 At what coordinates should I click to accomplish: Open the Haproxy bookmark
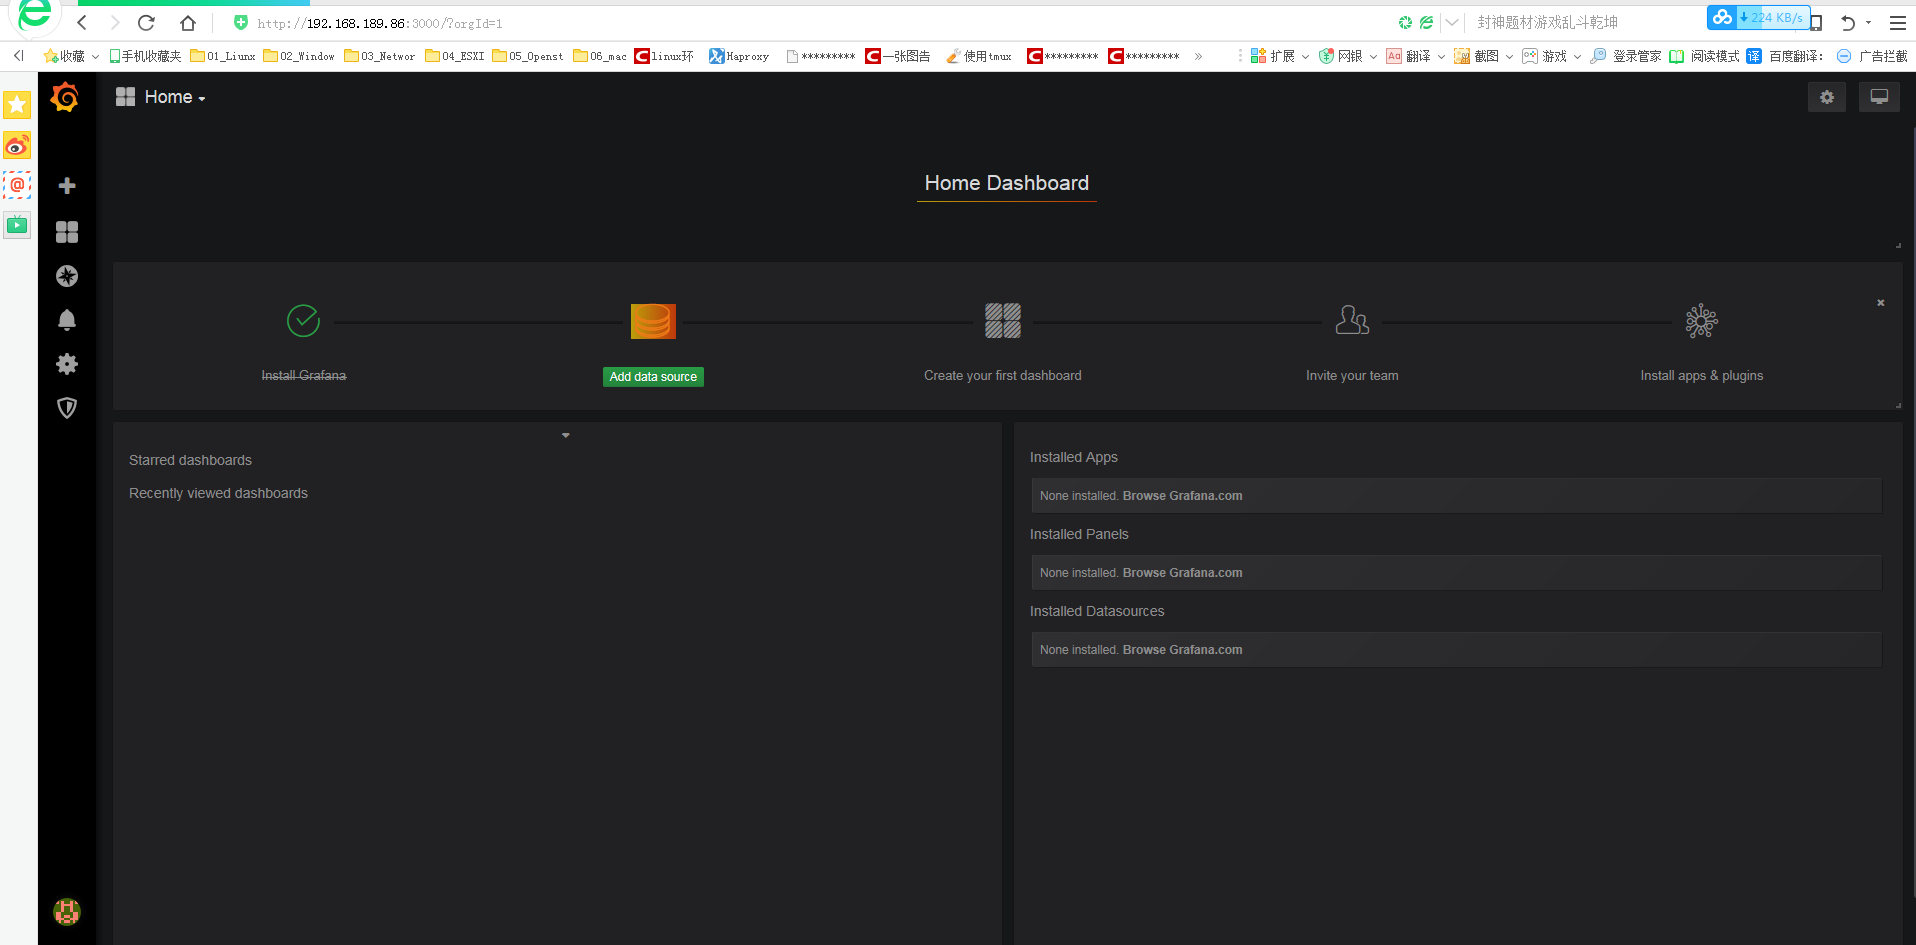coord(739,56)
